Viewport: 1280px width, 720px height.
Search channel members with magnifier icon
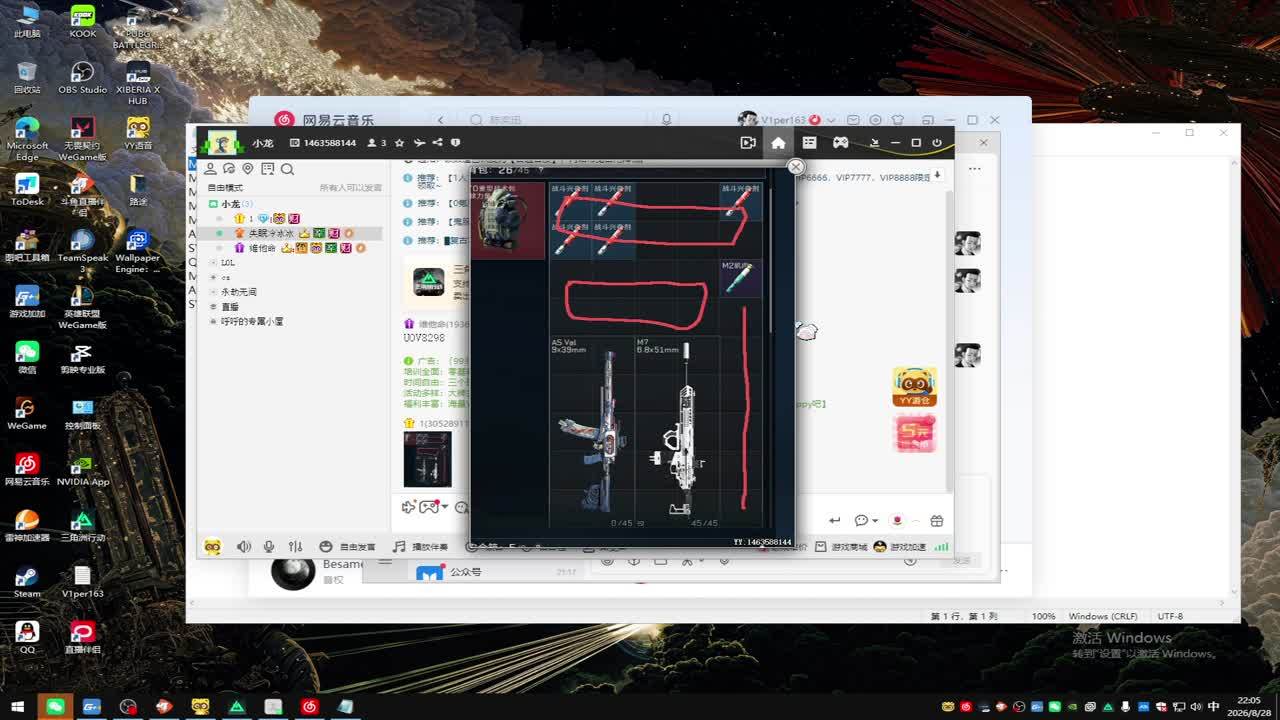287,169
